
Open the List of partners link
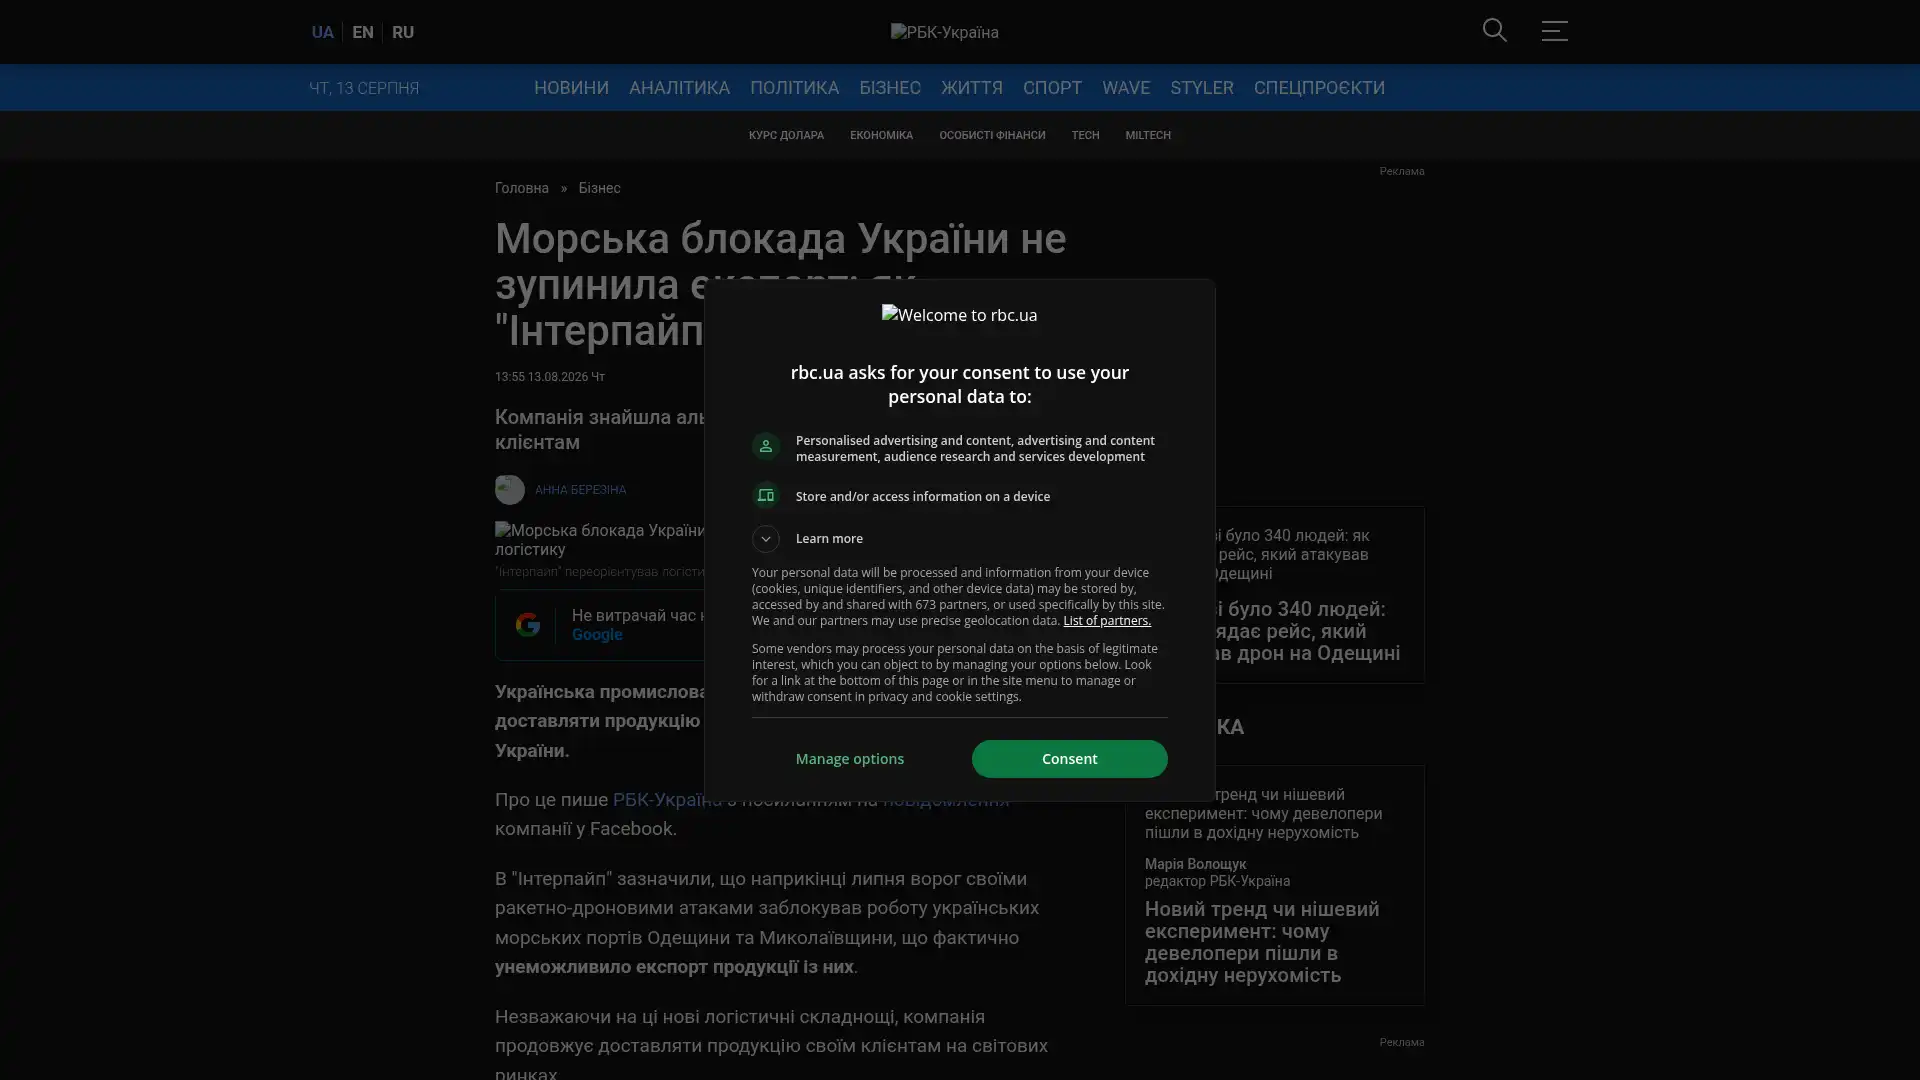click(x=1107, y=621)
